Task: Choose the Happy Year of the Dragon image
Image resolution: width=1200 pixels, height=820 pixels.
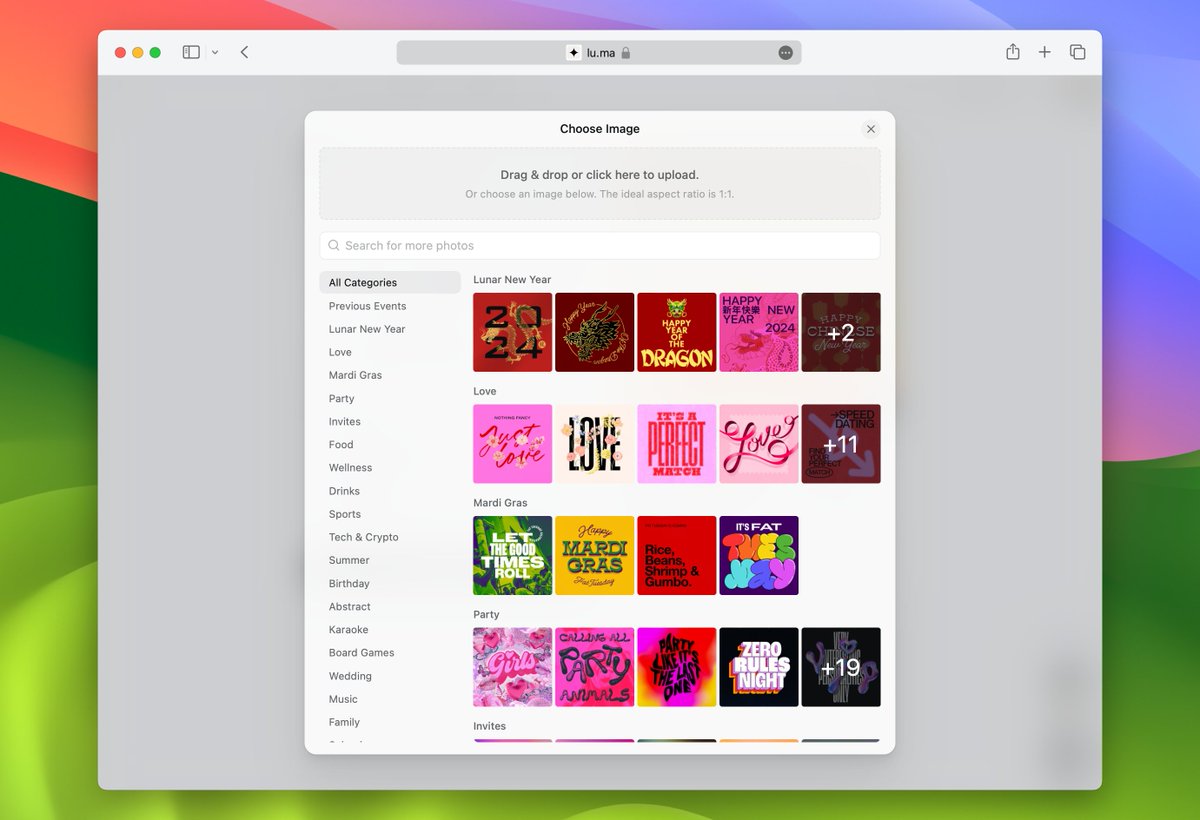Action: tap(677, 332)
